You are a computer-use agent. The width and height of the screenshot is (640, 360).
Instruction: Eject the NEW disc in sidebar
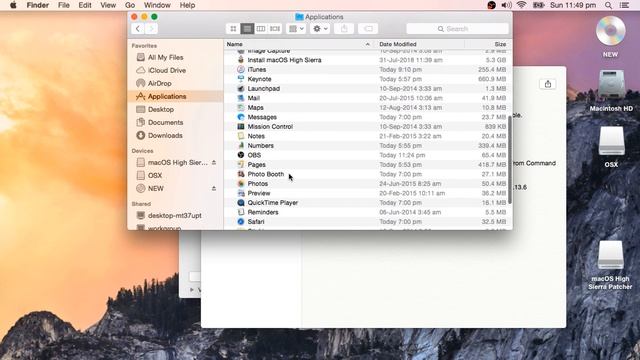[214, 189]
